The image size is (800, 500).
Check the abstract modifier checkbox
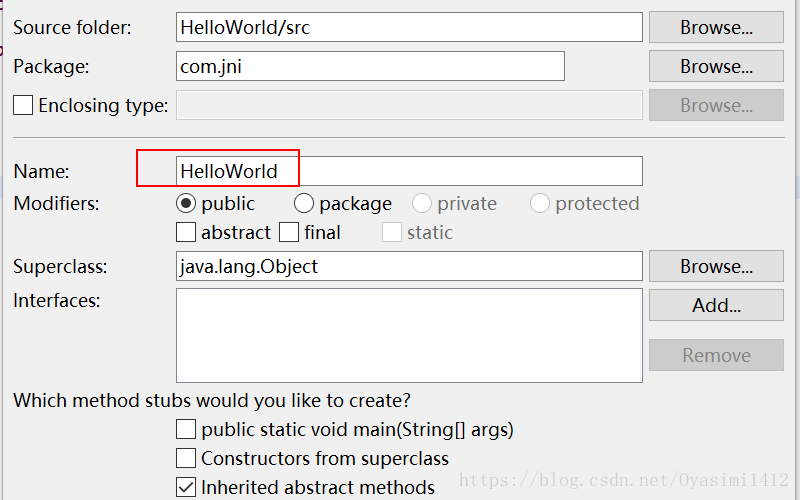coord(186,233)
